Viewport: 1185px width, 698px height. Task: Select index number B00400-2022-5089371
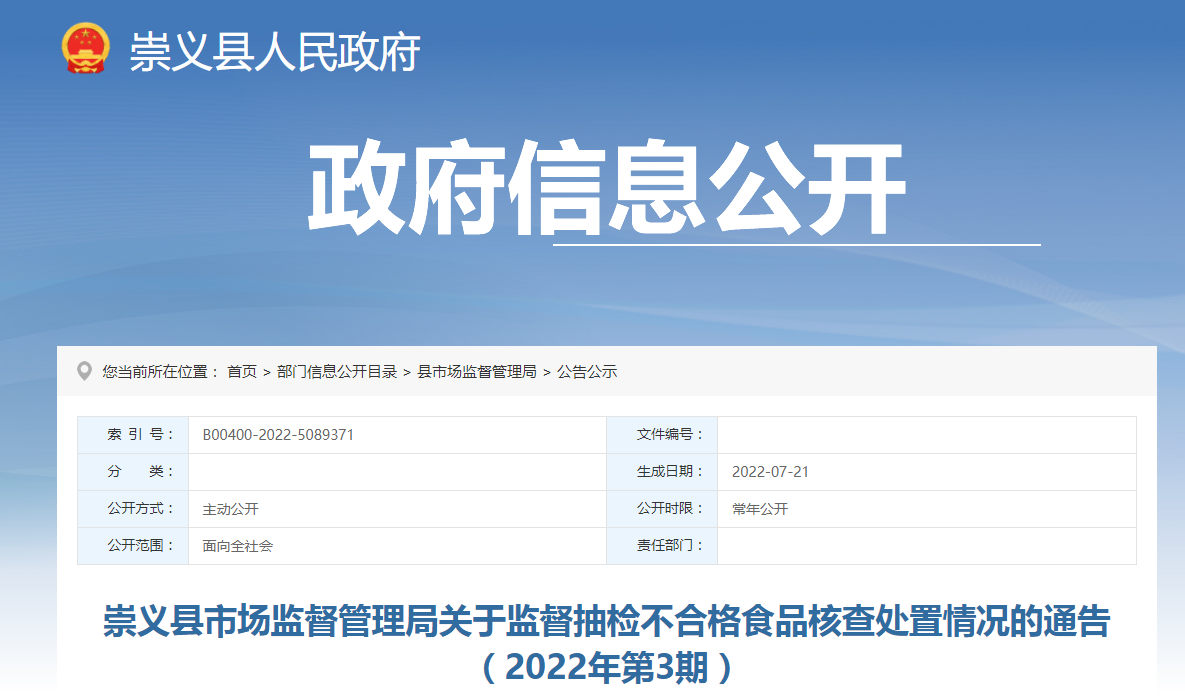coord(278,435)
